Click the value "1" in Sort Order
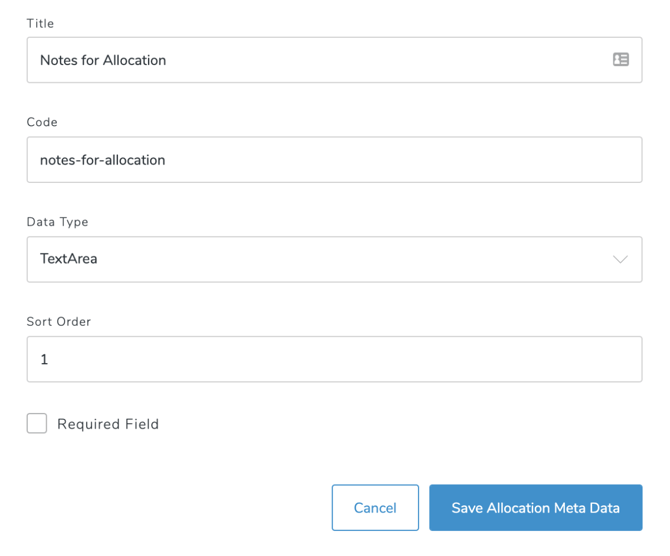The width and height of the screenshot is (670, 556). [44, 360]
